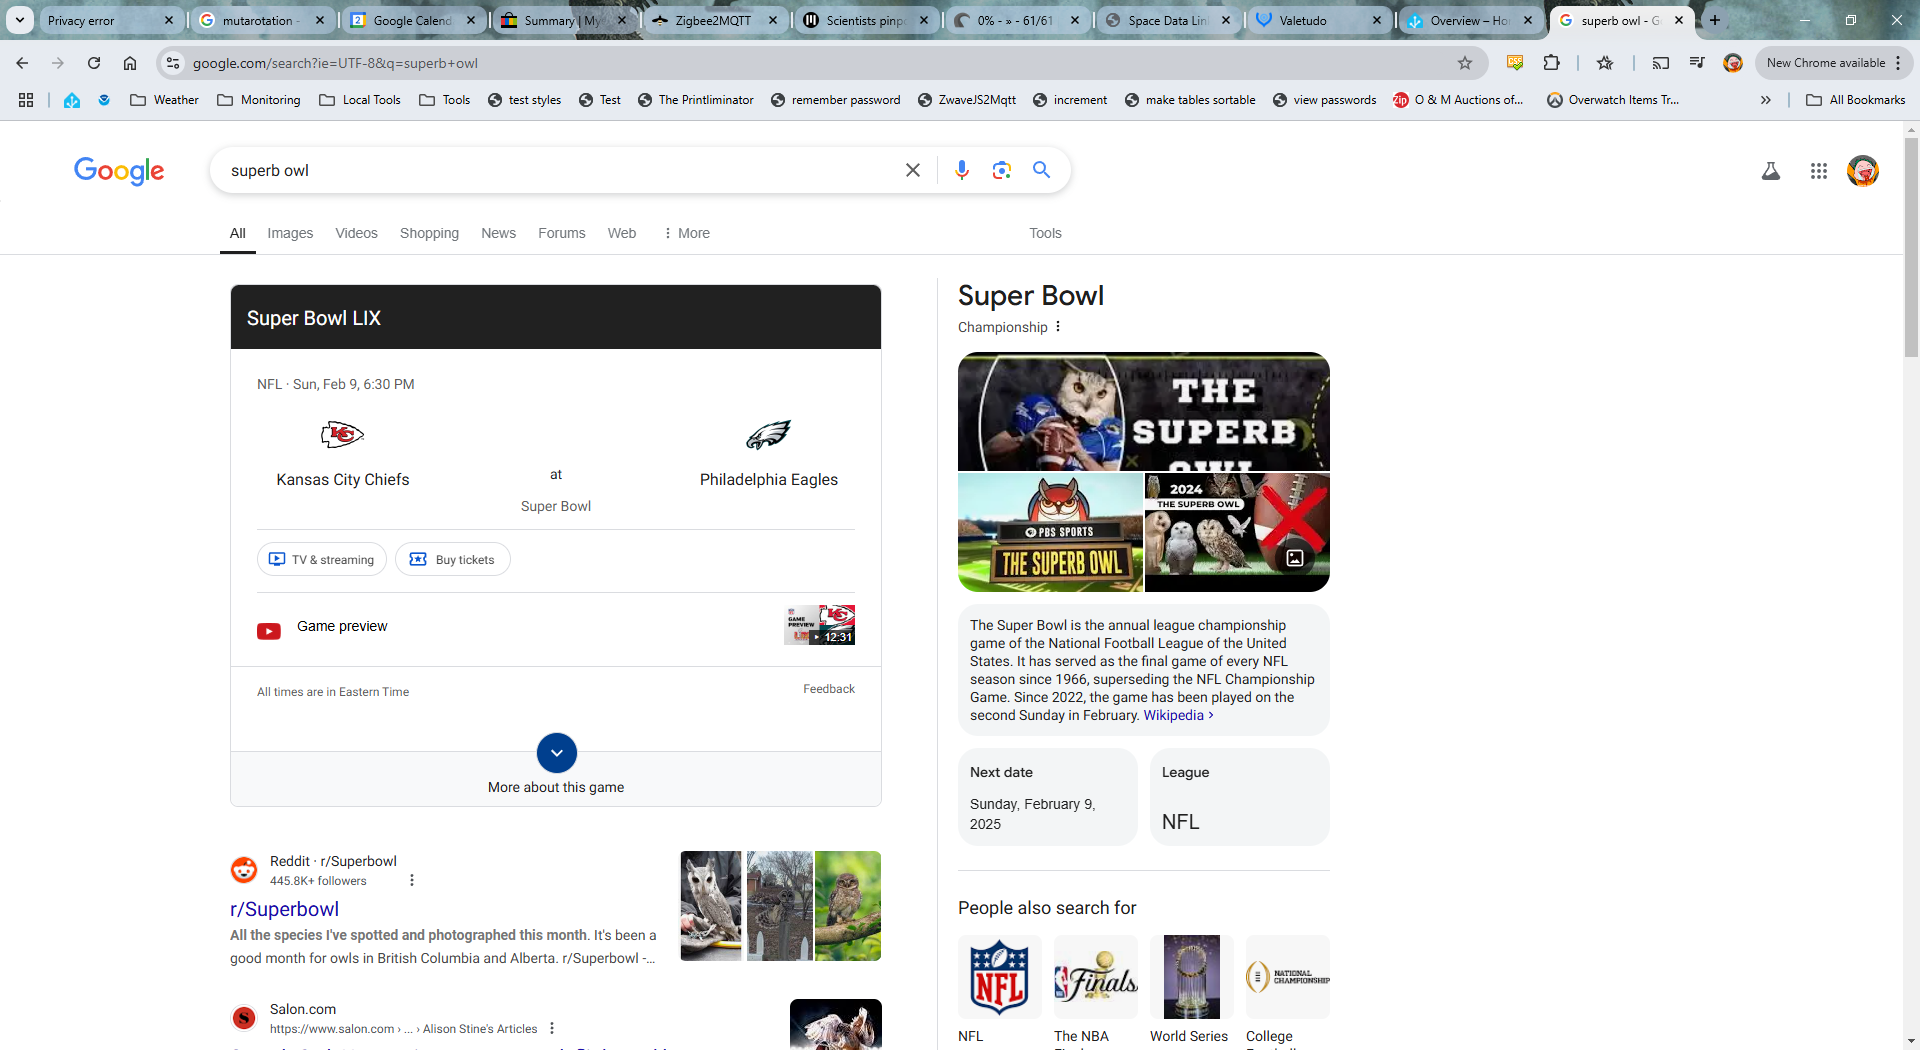Go back to previous page
1920x1050 pixels.
[22, 63]
